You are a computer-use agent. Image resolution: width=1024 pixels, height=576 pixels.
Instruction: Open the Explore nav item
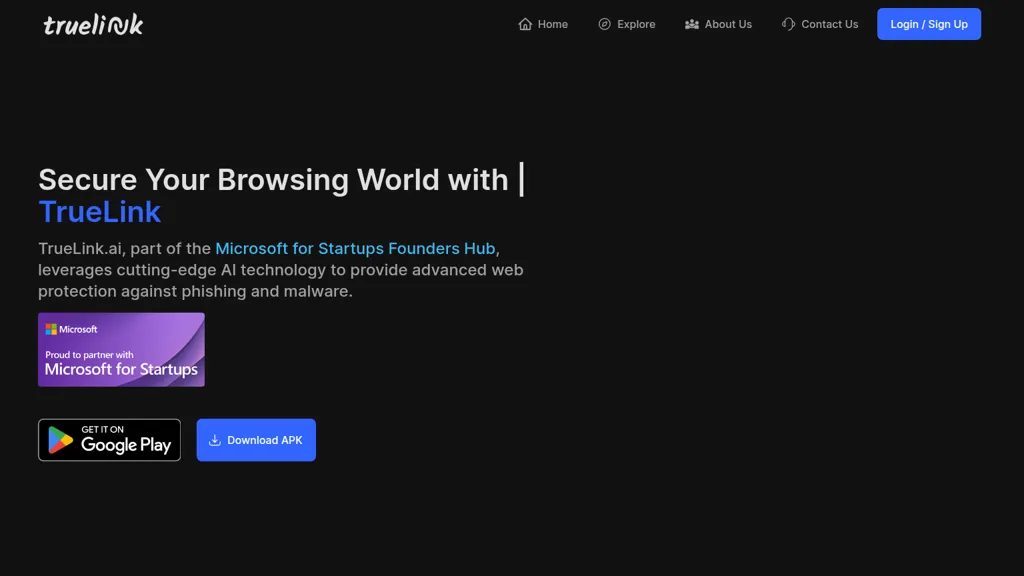(x=626, y=24)
